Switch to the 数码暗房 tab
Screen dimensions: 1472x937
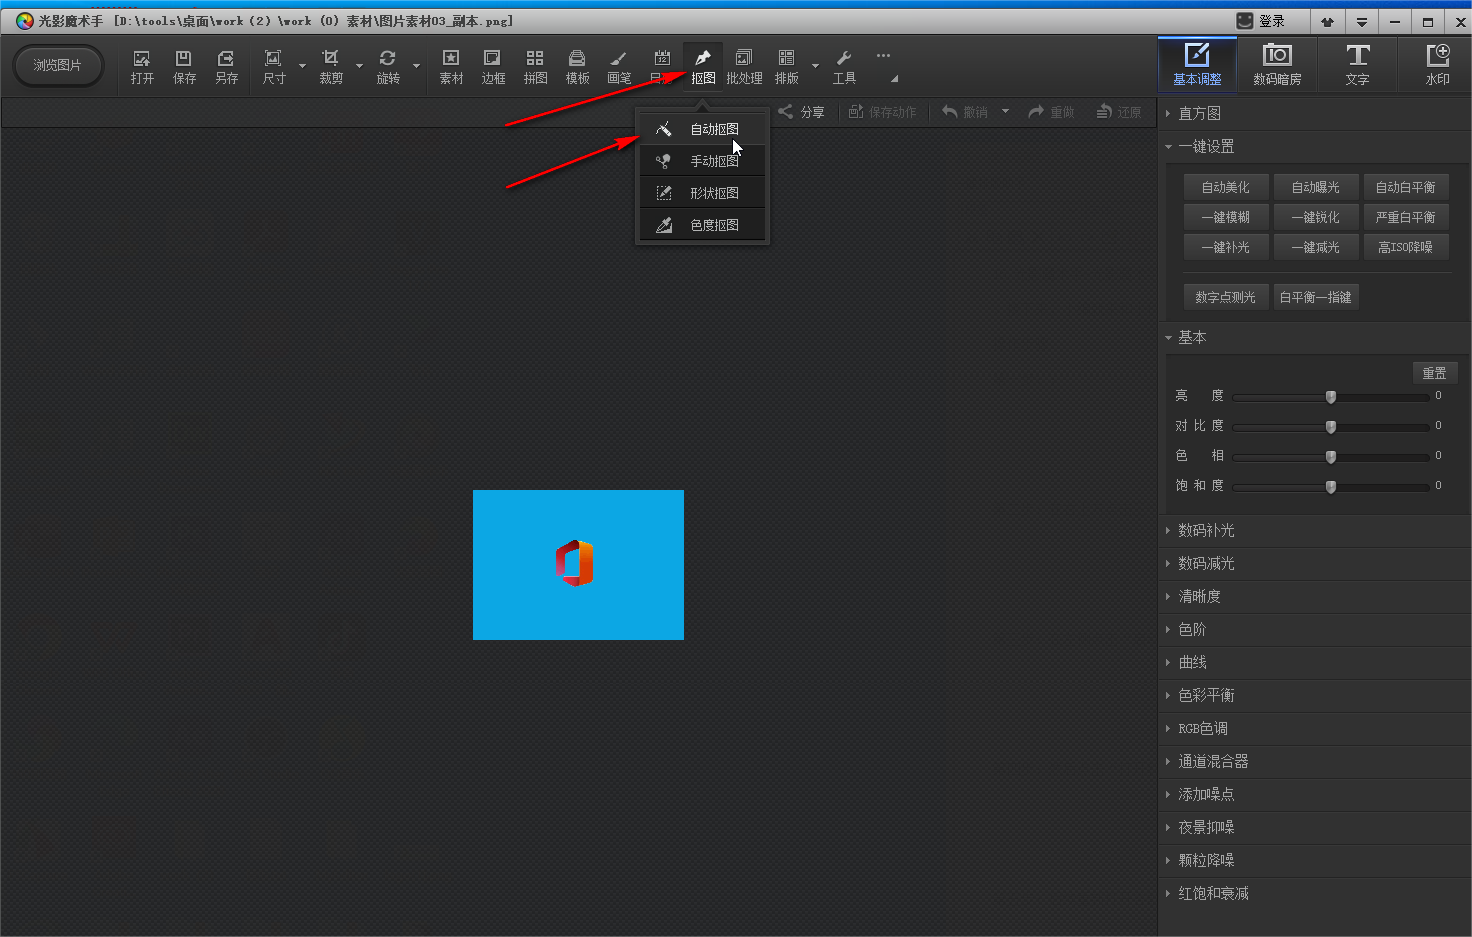click(1277, 64)
